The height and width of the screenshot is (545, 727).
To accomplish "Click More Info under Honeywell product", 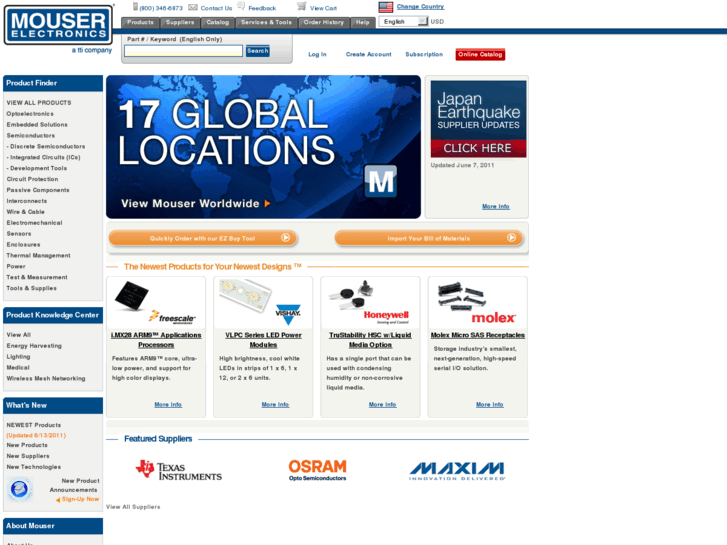I will click(383, 404).
